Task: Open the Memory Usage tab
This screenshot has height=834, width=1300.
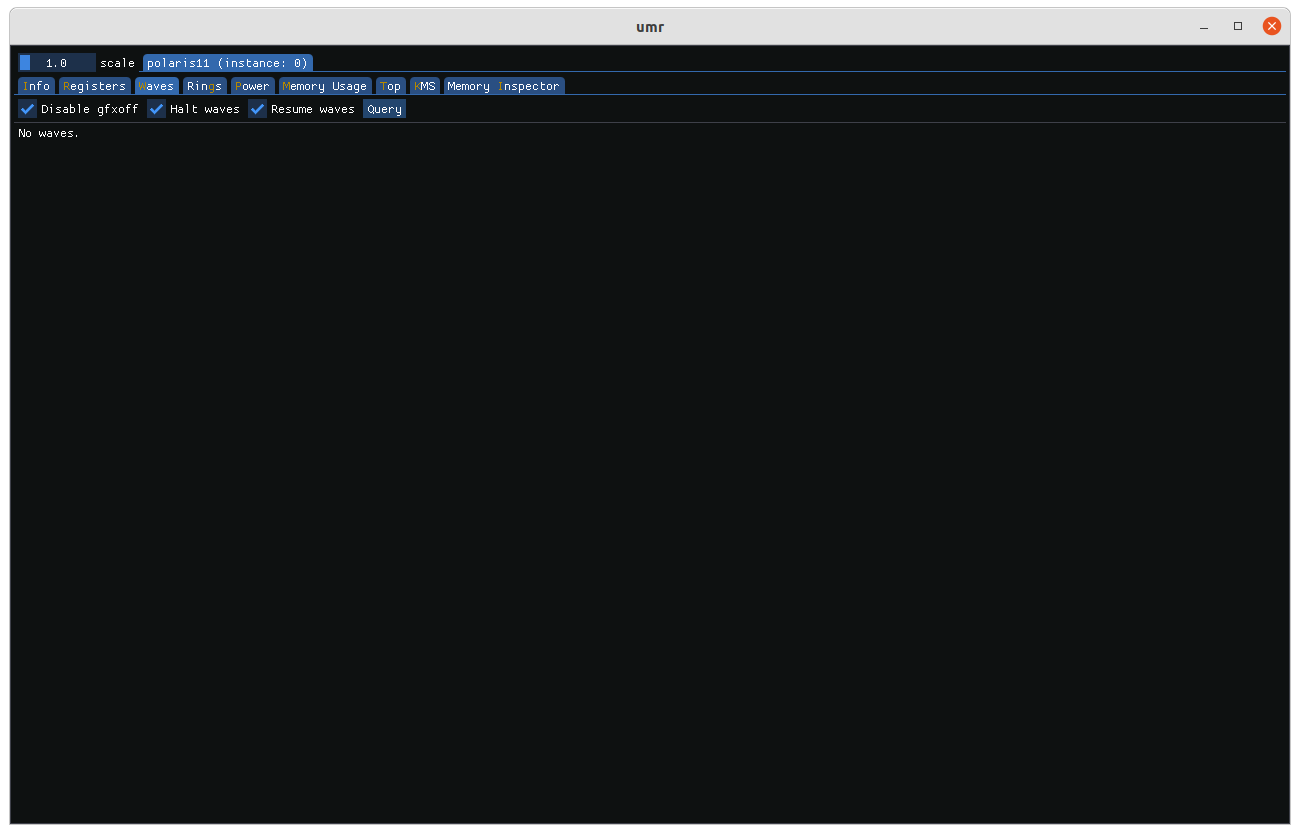Action: click(x=325, y=86)
